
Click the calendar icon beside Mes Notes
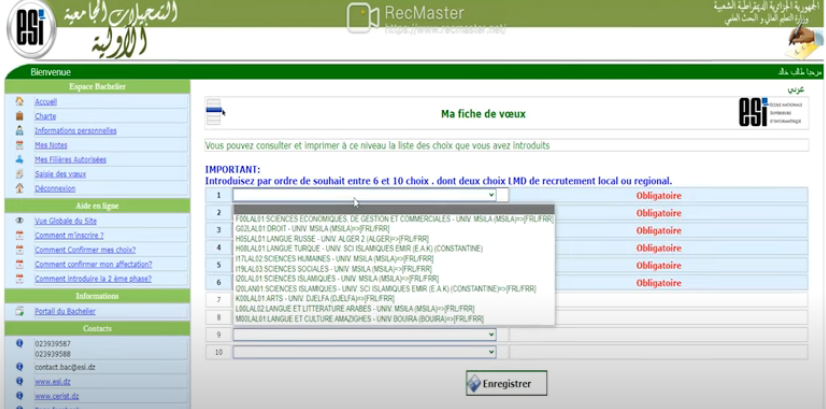(x=19, y=145)
